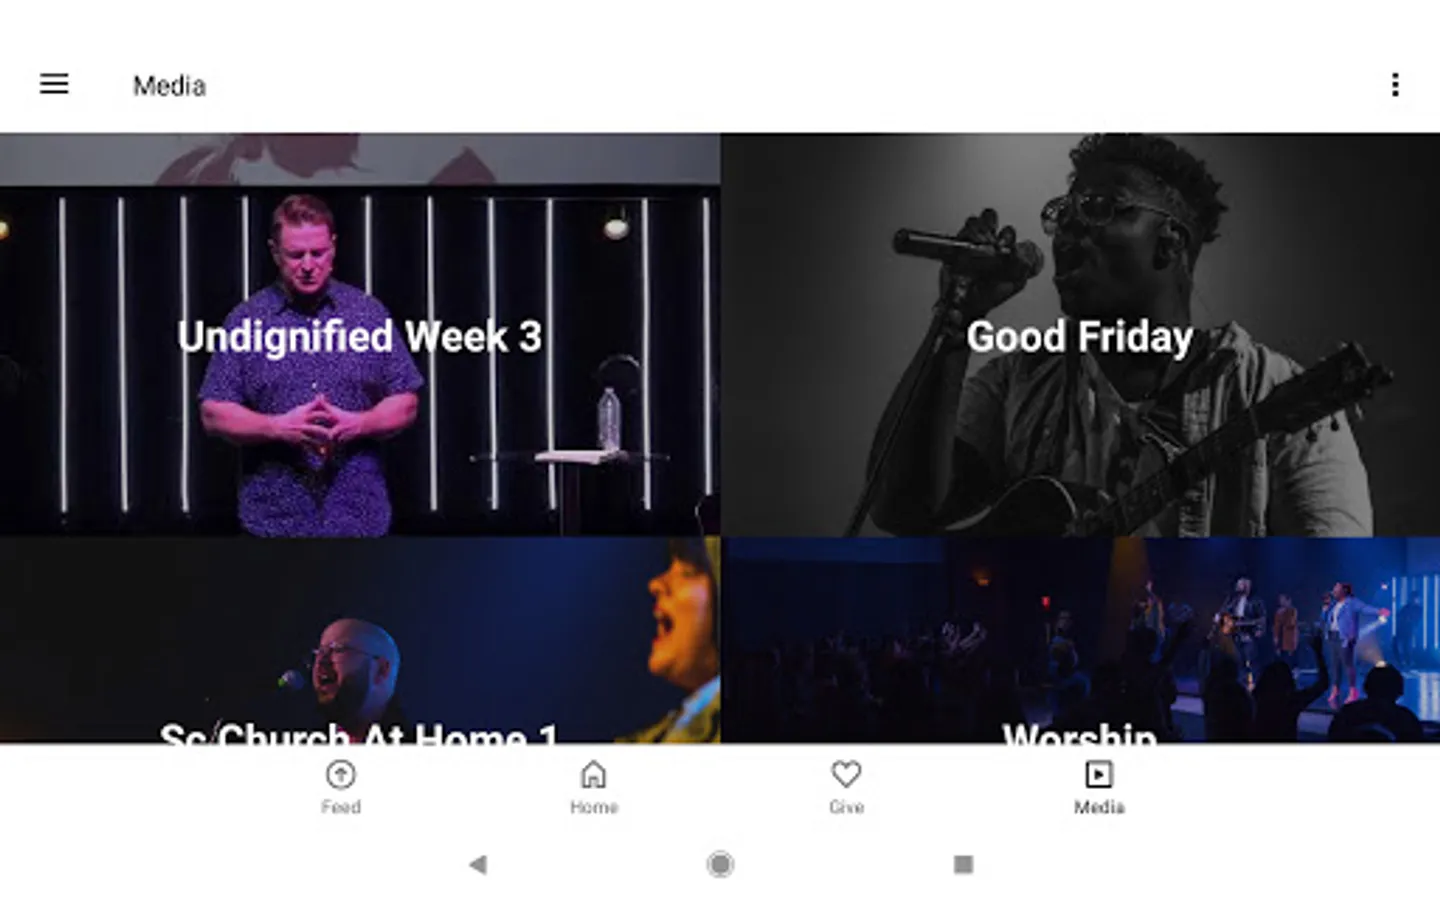
Task: Click the Good Friday title text
Action: (x=1080, y=337)
